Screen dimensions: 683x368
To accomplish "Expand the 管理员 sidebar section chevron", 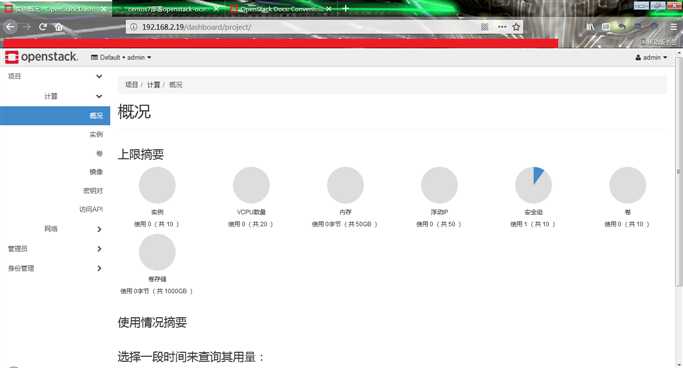I will [99, 249].
